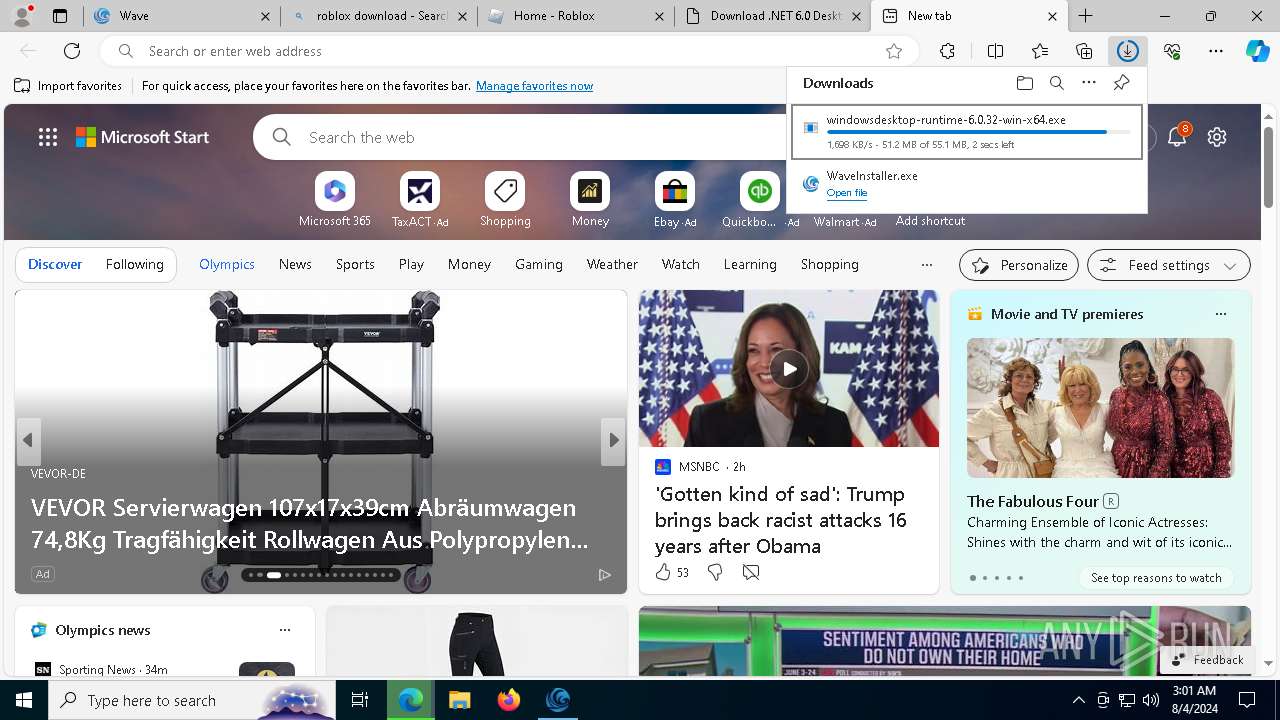Open File Explorer from taskbar
This screenshot has height=720, width=1280.
459,700
